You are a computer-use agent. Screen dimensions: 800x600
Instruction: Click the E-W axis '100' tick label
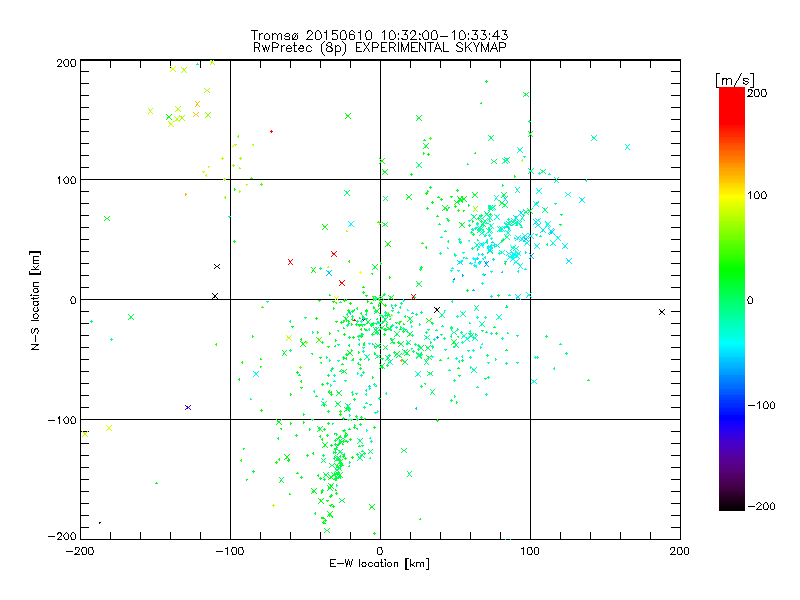[530, 551]
